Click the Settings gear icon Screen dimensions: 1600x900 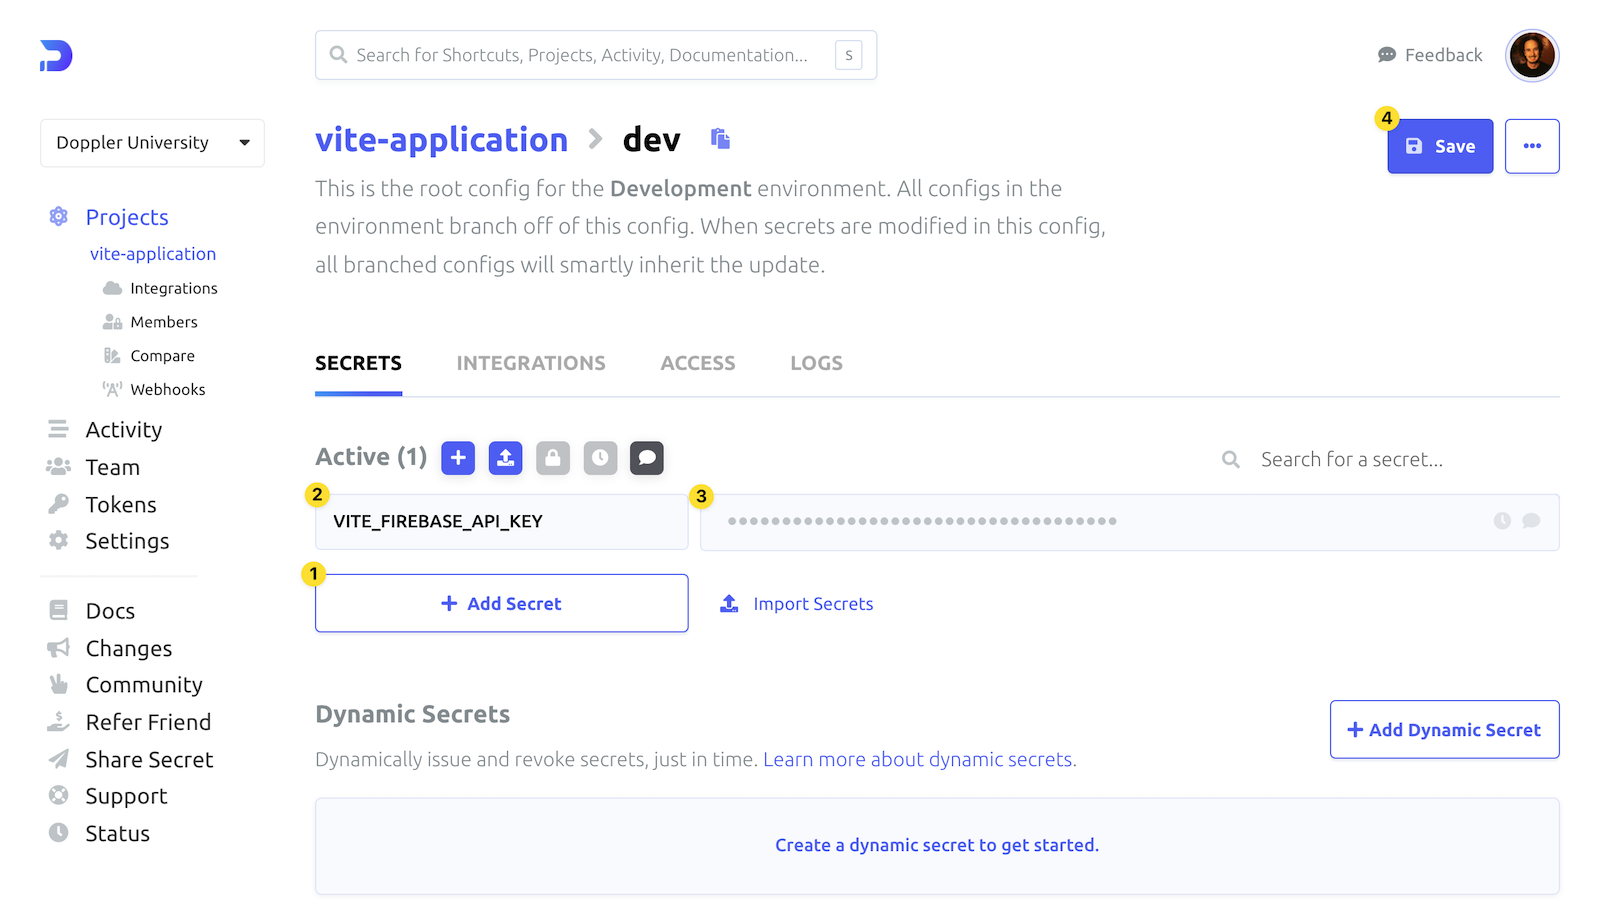coord(59,540)
